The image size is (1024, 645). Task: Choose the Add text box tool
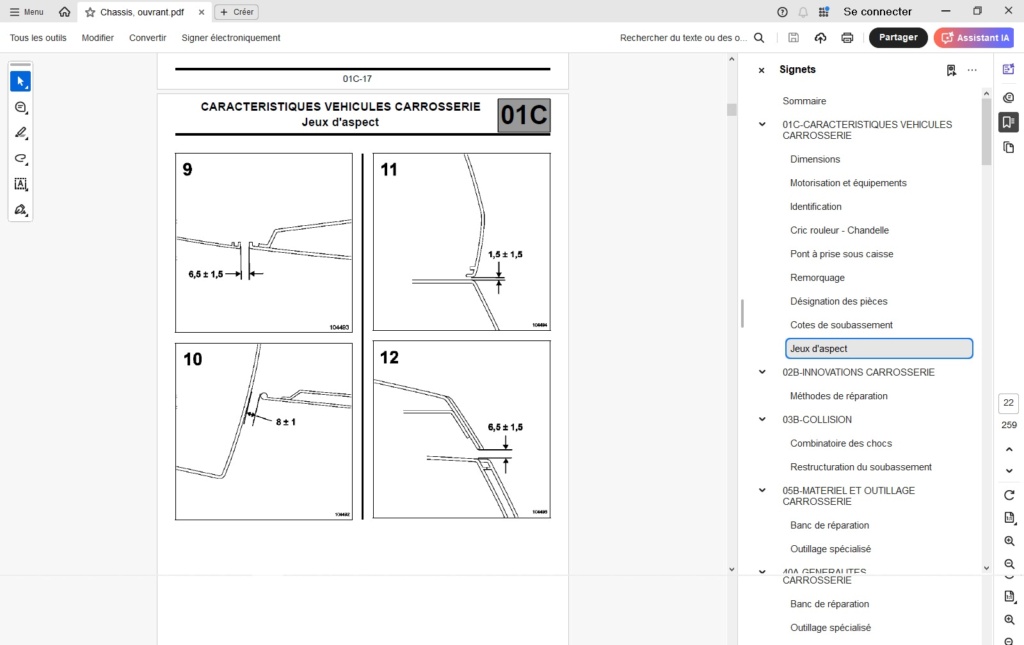coord(20,184)
